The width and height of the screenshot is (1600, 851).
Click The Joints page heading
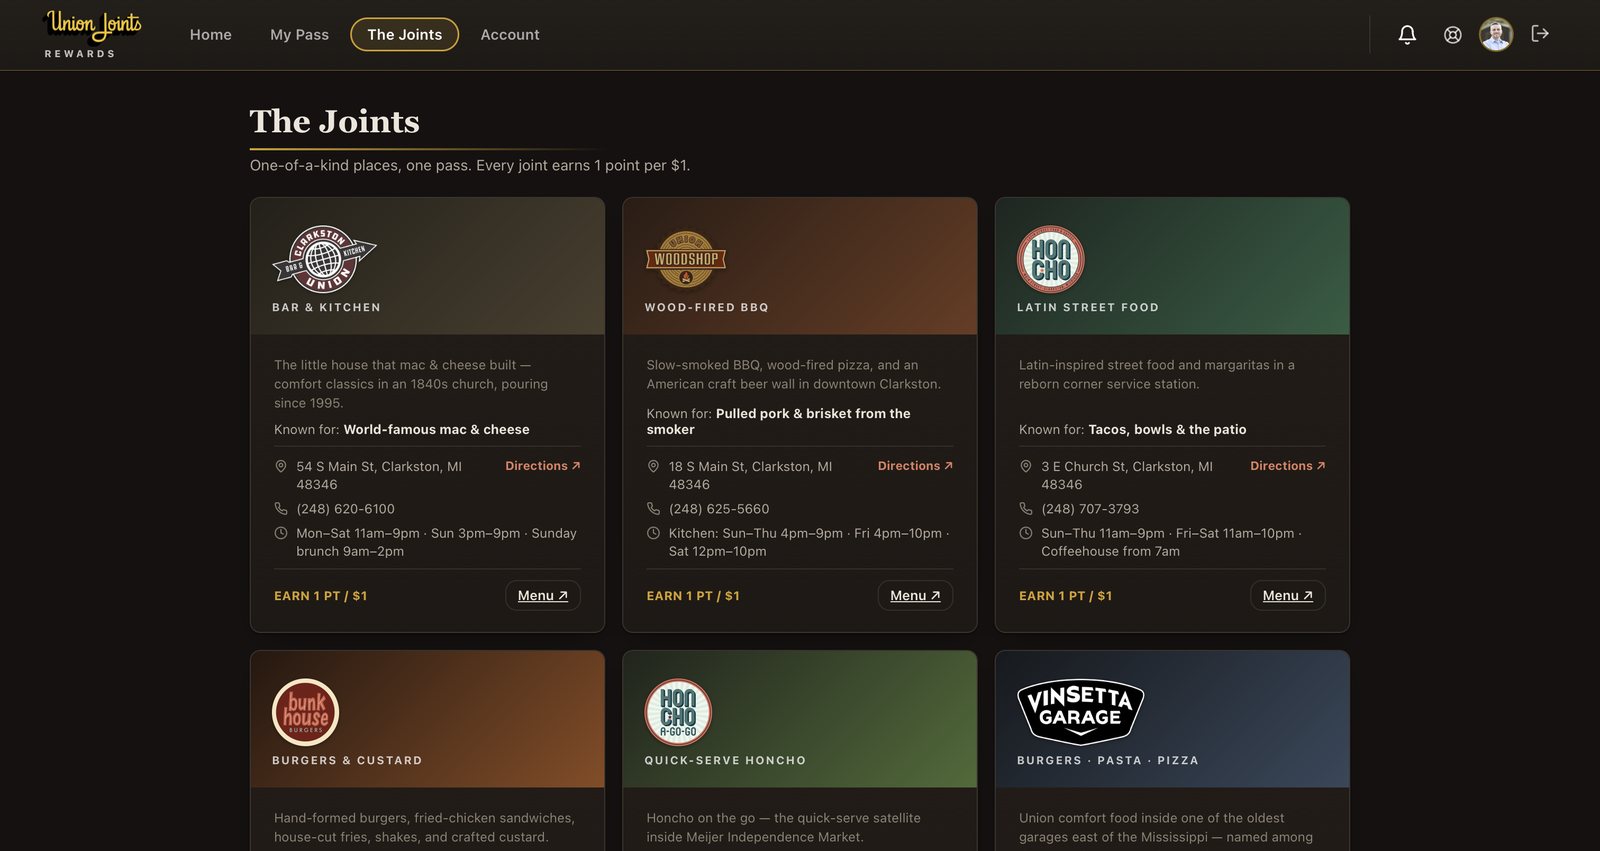coord(335,122)
